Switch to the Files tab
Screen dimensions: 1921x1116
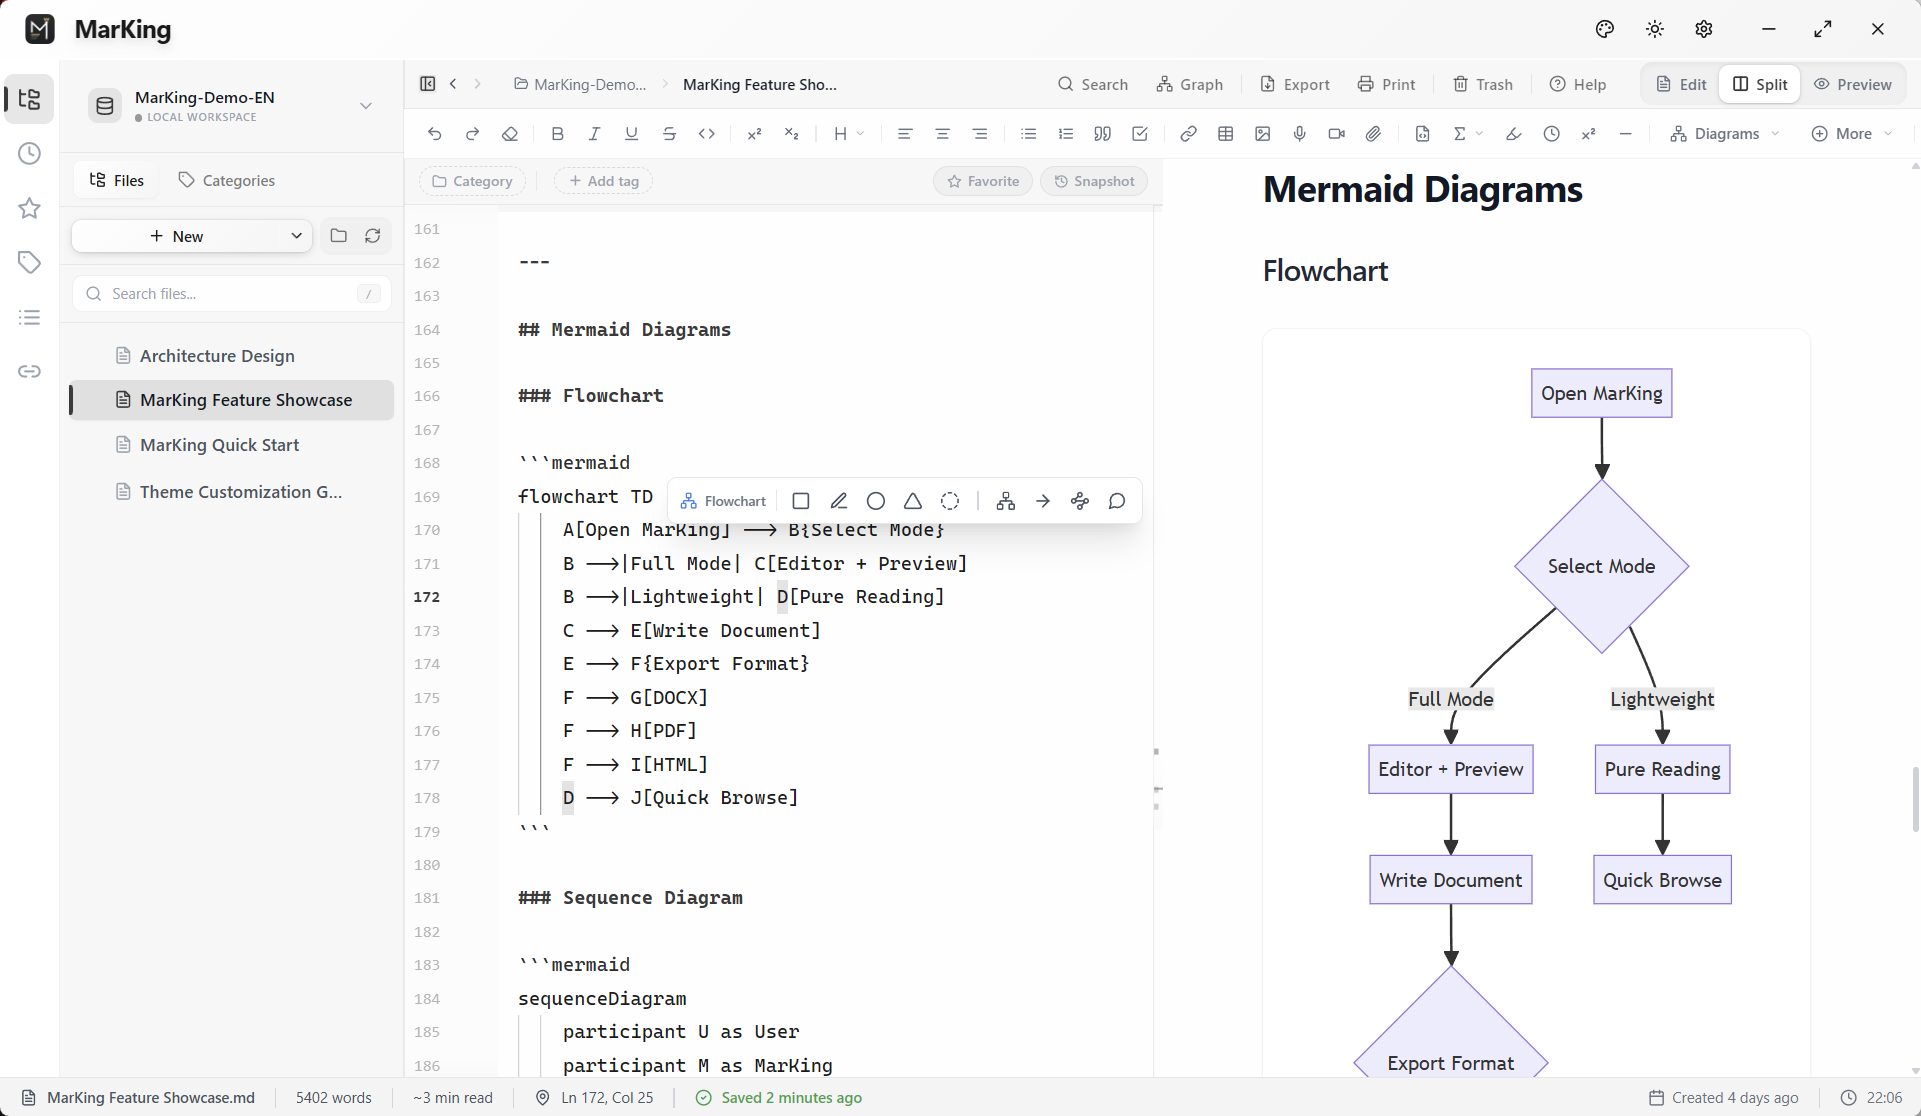coord(117,180)
